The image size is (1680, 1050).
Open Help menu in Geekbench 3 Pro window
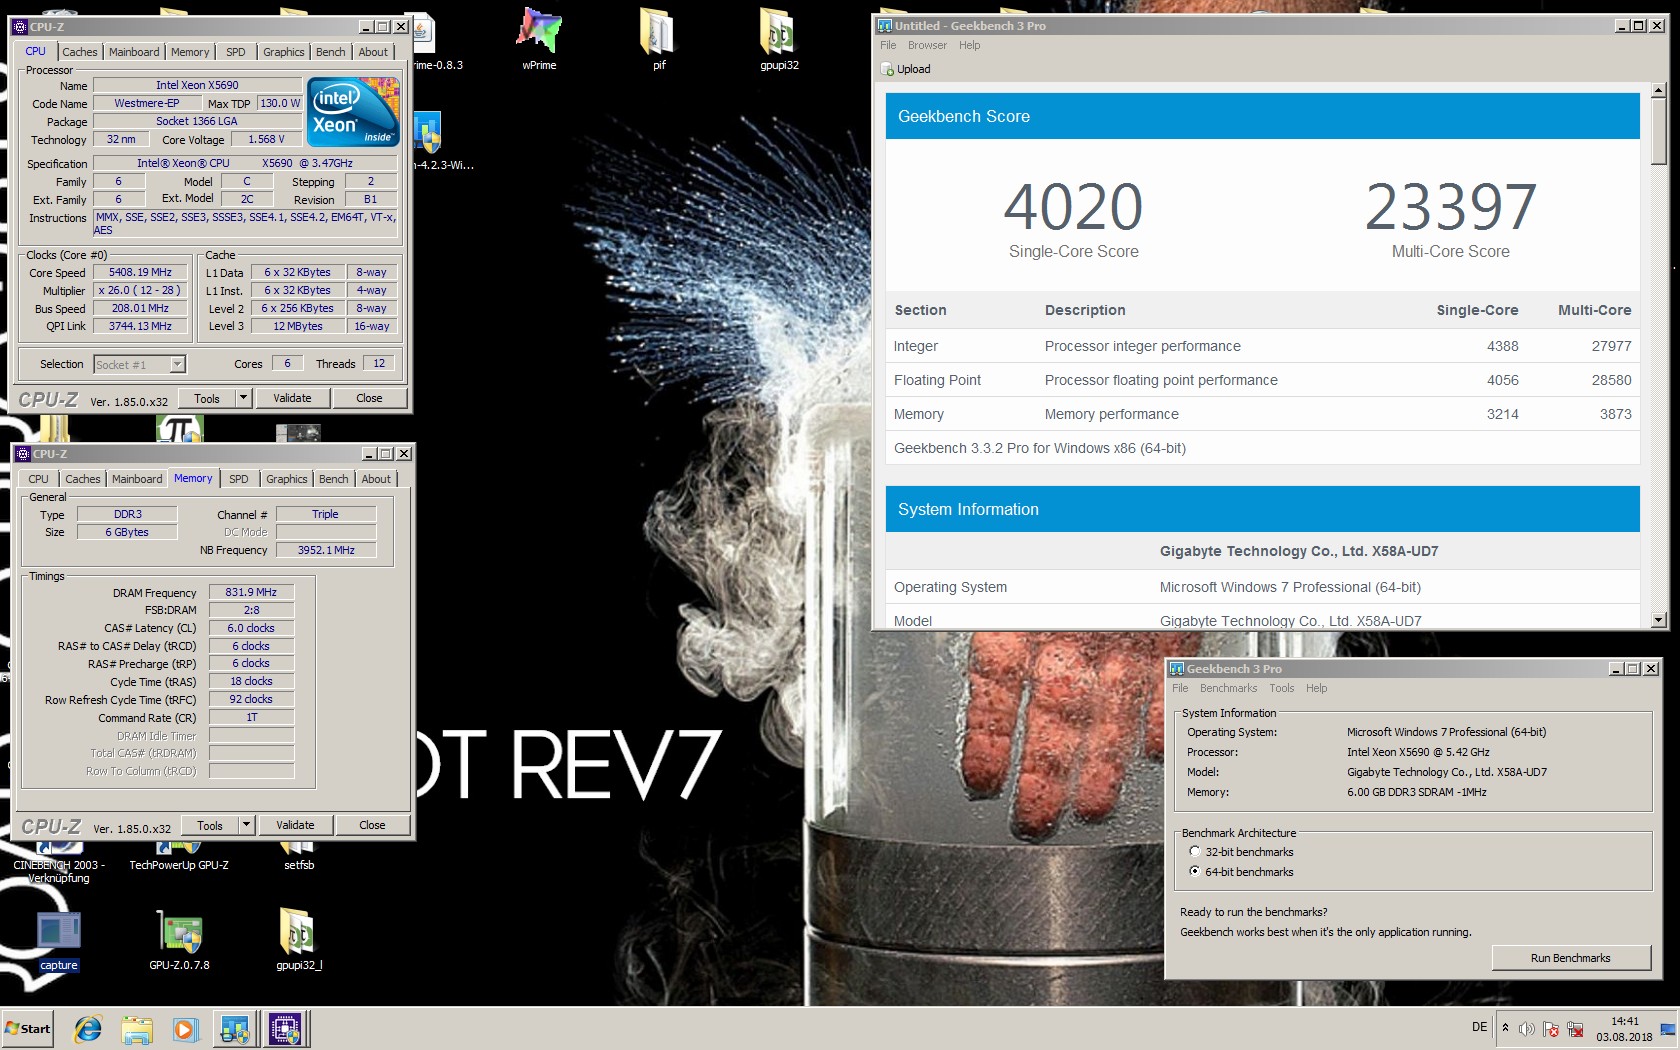click(1316, 688)
